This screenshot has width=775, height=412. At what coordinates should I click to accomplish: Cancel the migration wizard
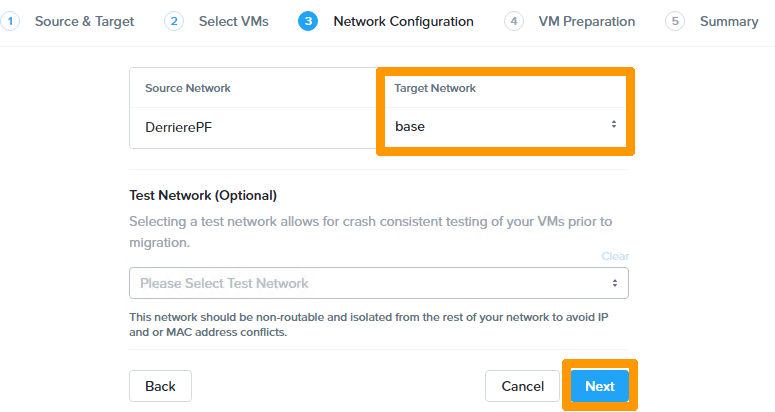[x=522, y=386]
